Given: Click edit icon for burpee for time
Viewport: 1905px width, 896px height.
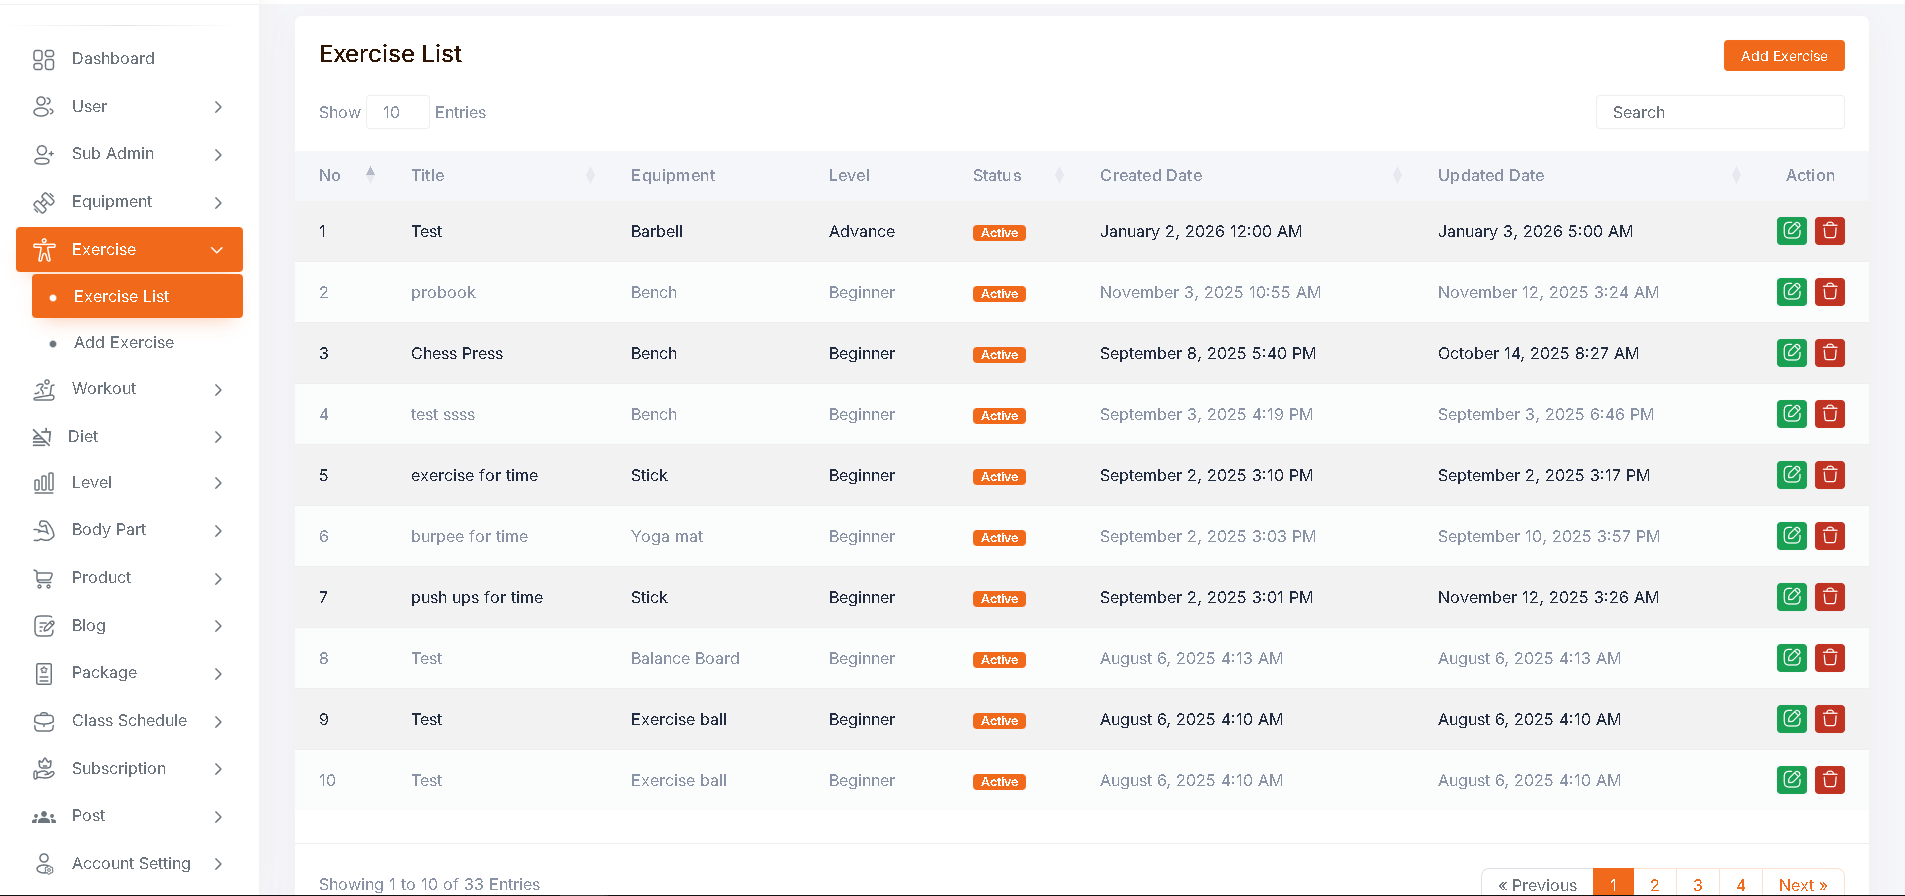Looking at the screenshot, I should (1791, 536).
